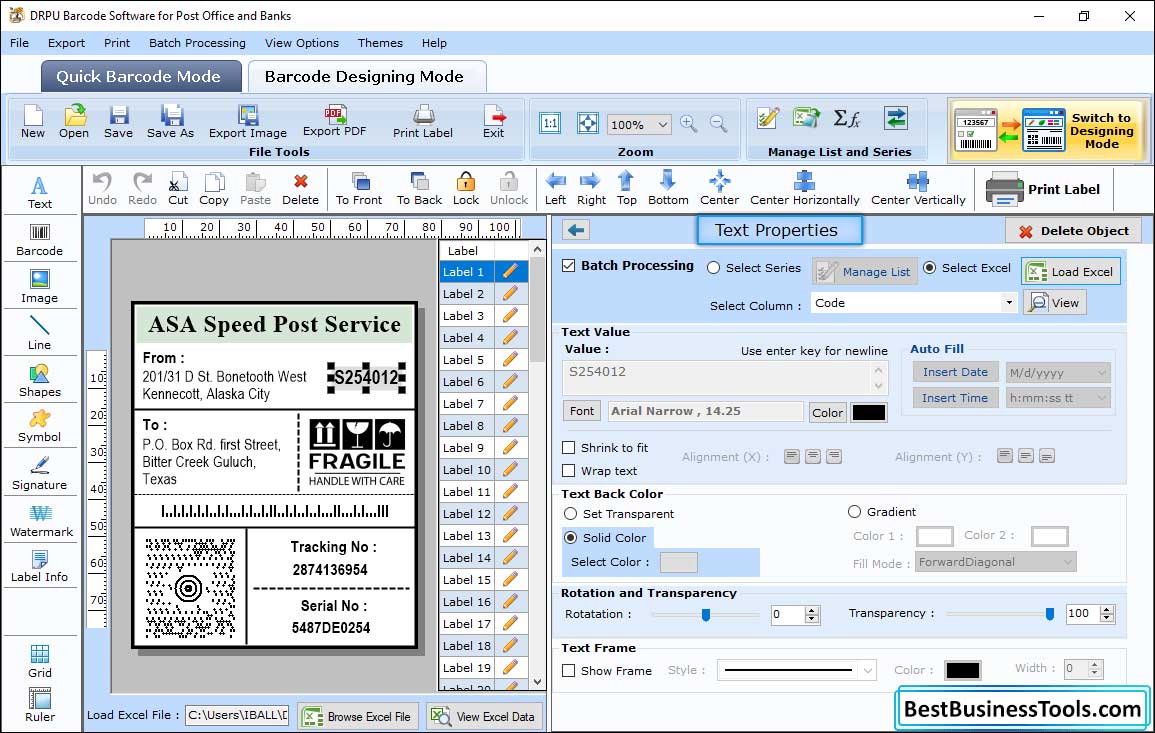
Task: Click the black text Color swatch
Action: click(x=869, y=413)
